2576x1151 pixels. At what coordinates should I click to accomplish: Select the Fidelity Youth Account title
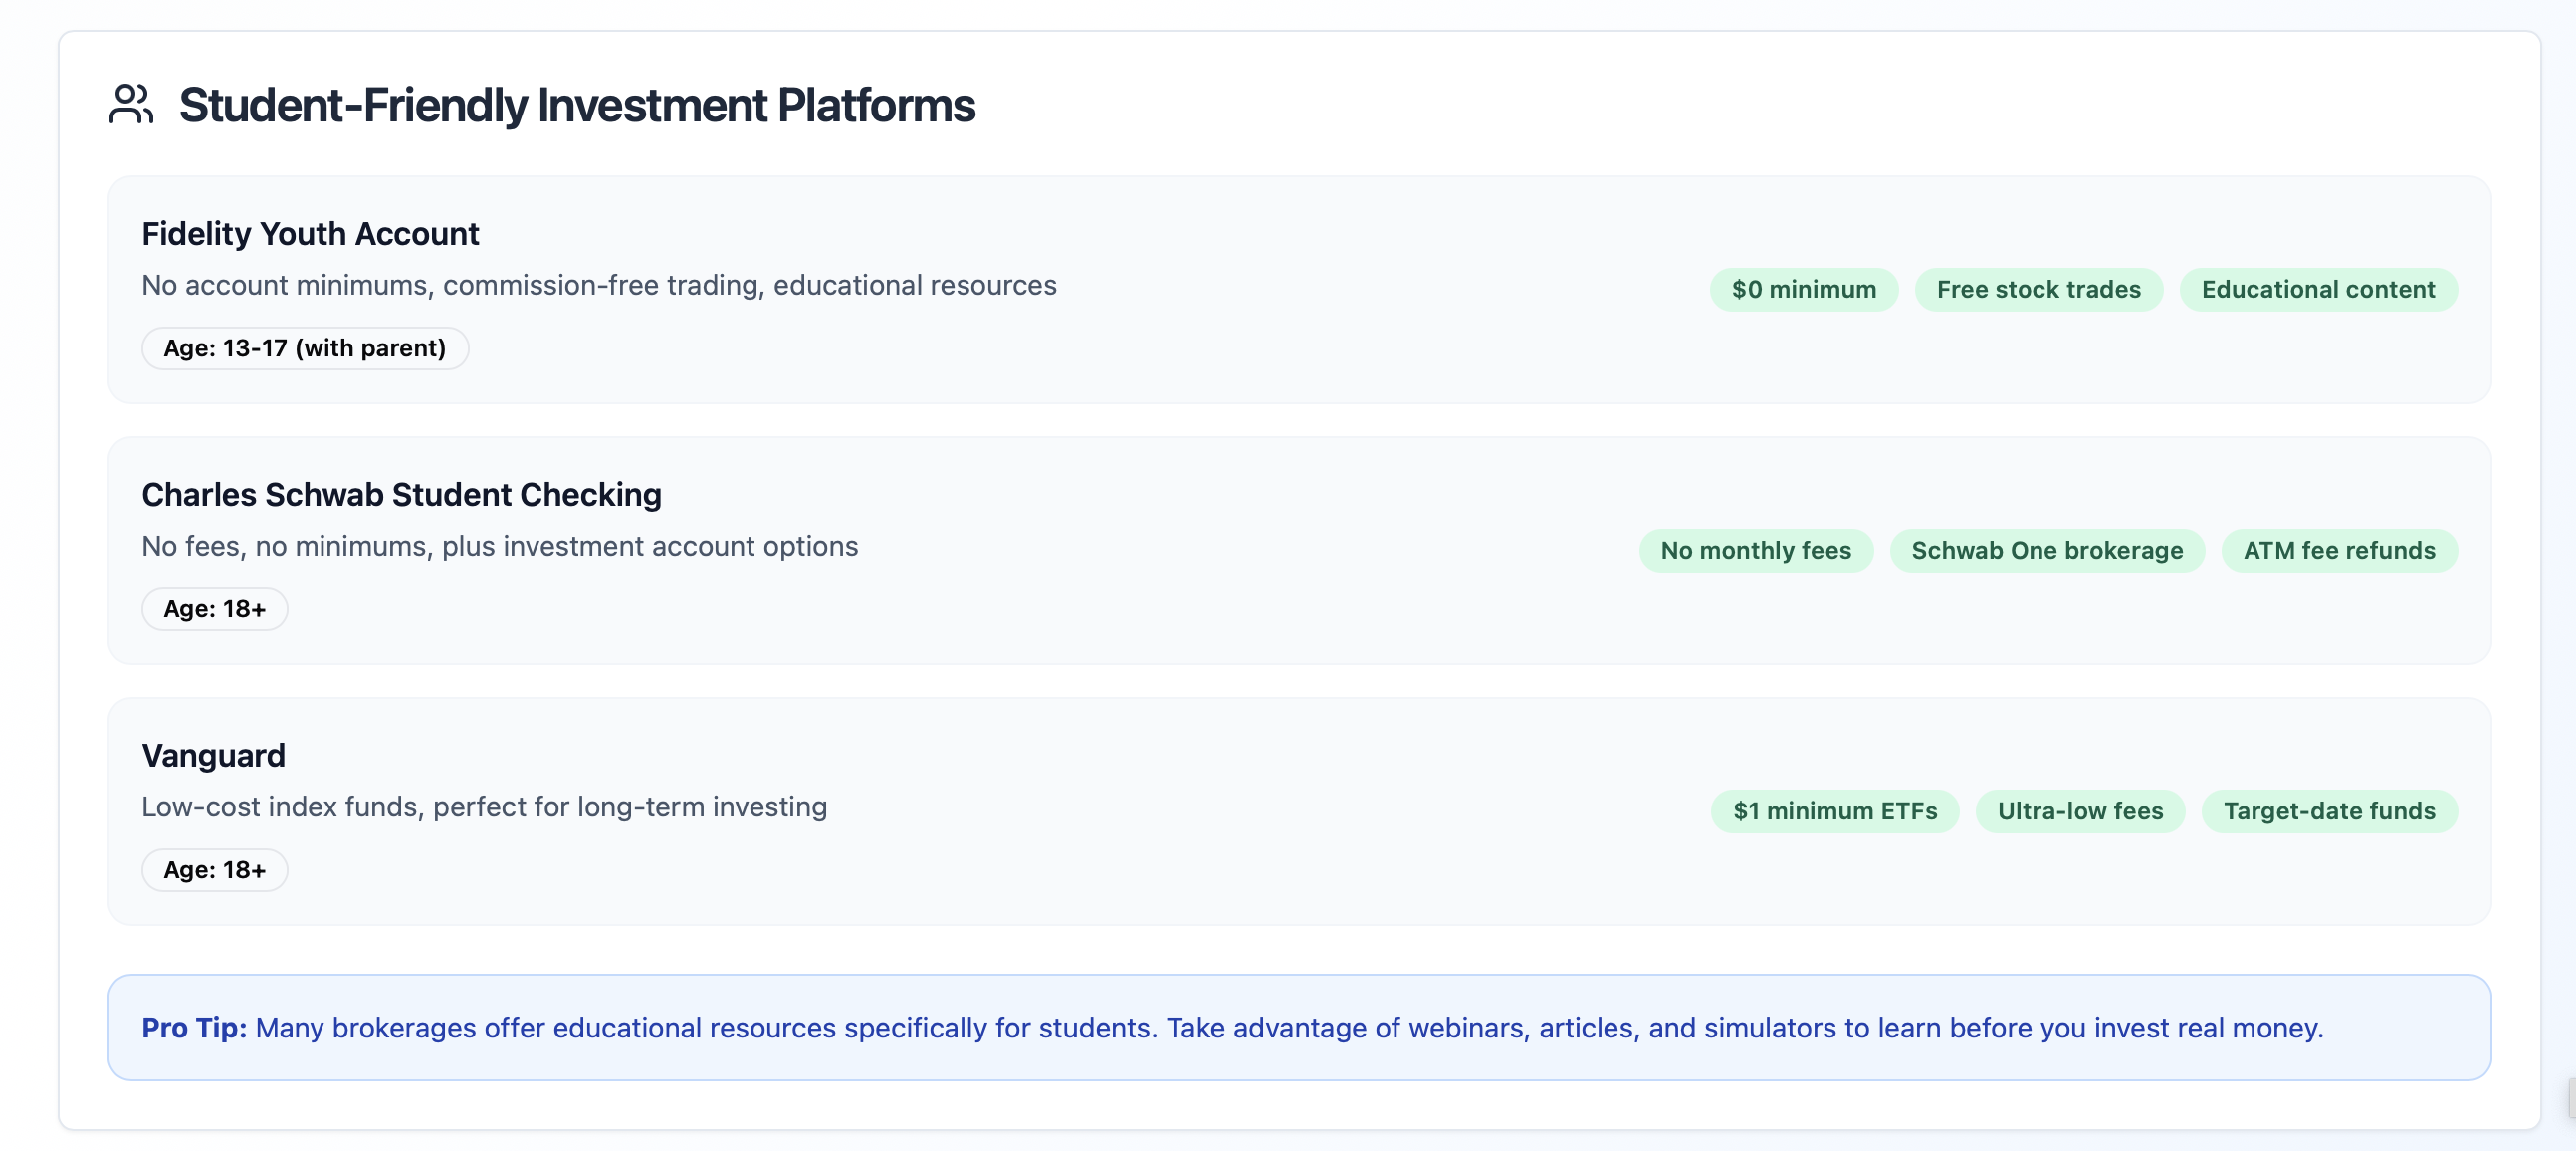(310, 233)
